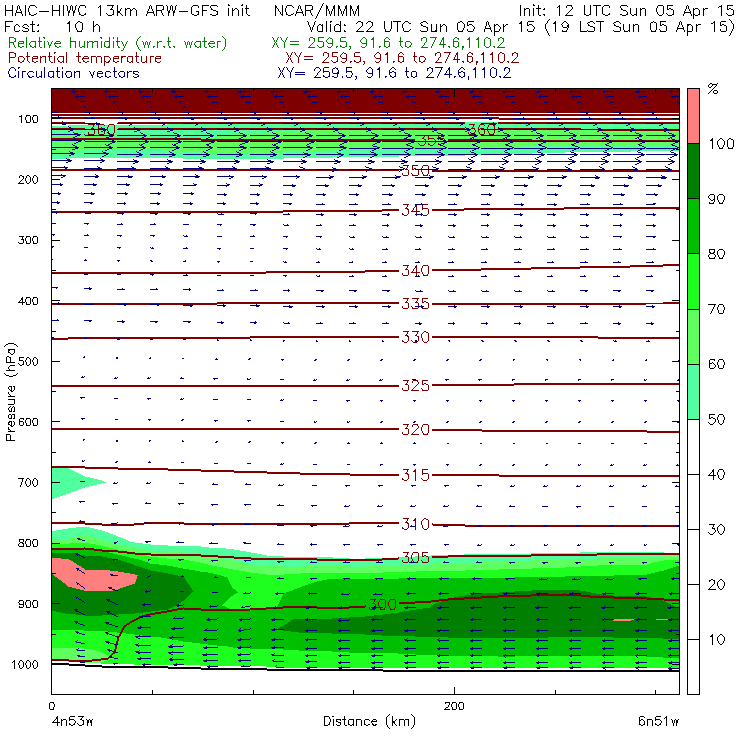
Task: Click the 400 hPa axis tick label
Action: (28, 301)
